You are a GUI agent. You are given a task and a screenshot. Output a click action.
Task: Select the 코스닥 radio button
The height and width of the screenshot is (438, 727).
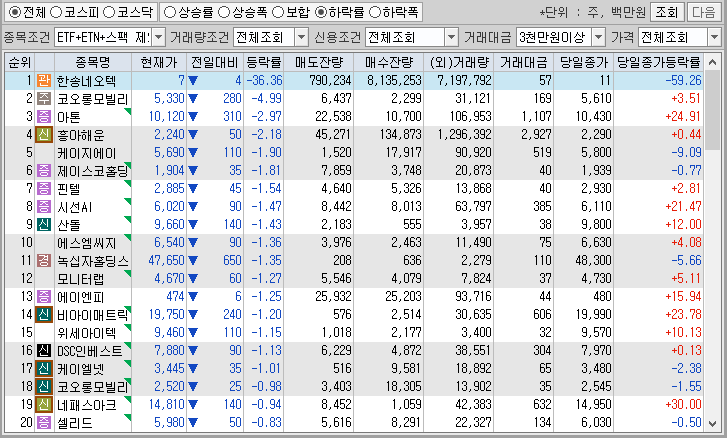[x=109, y=12]
